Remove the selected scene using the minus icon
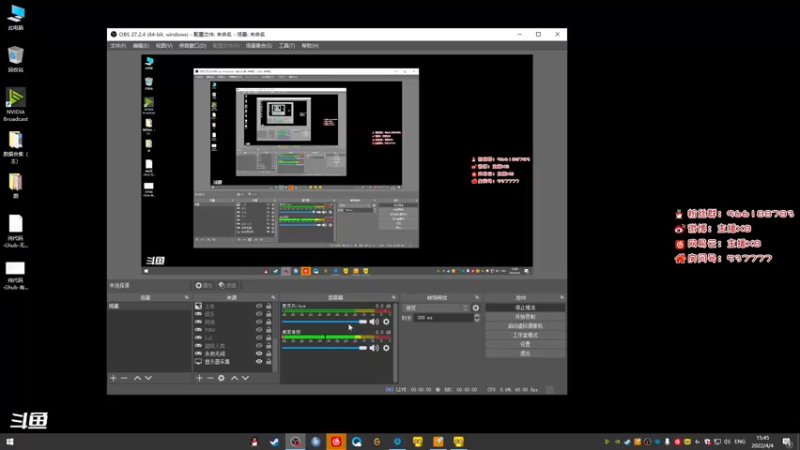Image resolution: width=800 pixels, height=450 pixels. (124, 378)
